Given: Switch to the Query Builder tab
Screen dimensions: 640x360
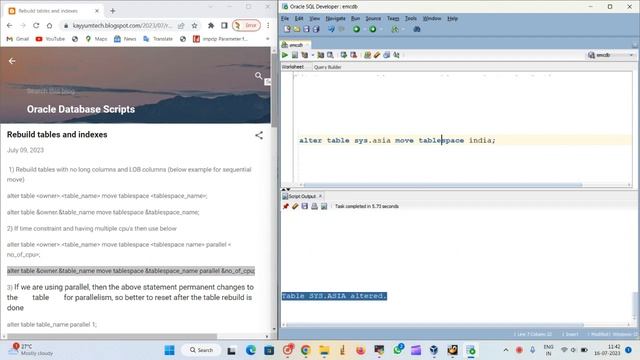Looking at the screenshot, I should pos(327,67).
